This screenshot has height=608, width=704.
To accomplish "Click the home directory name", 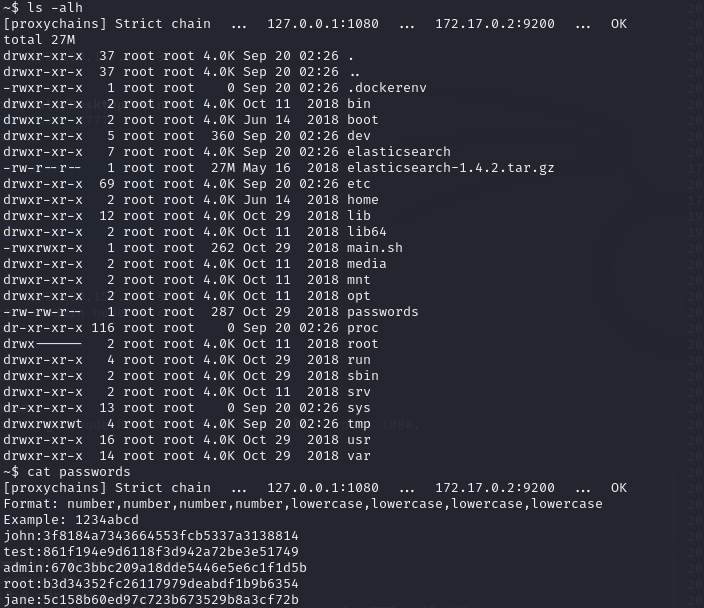I will tap(362, 200).
